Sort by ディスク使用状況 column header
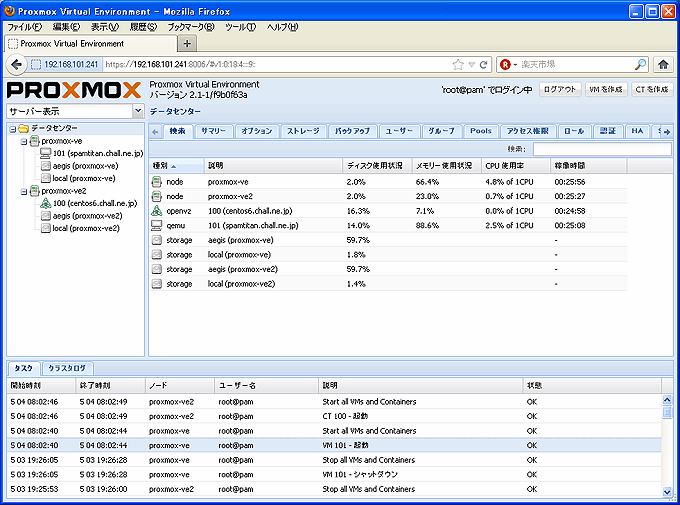The width and height of the screenshot is (680, 505). [377, 166]
